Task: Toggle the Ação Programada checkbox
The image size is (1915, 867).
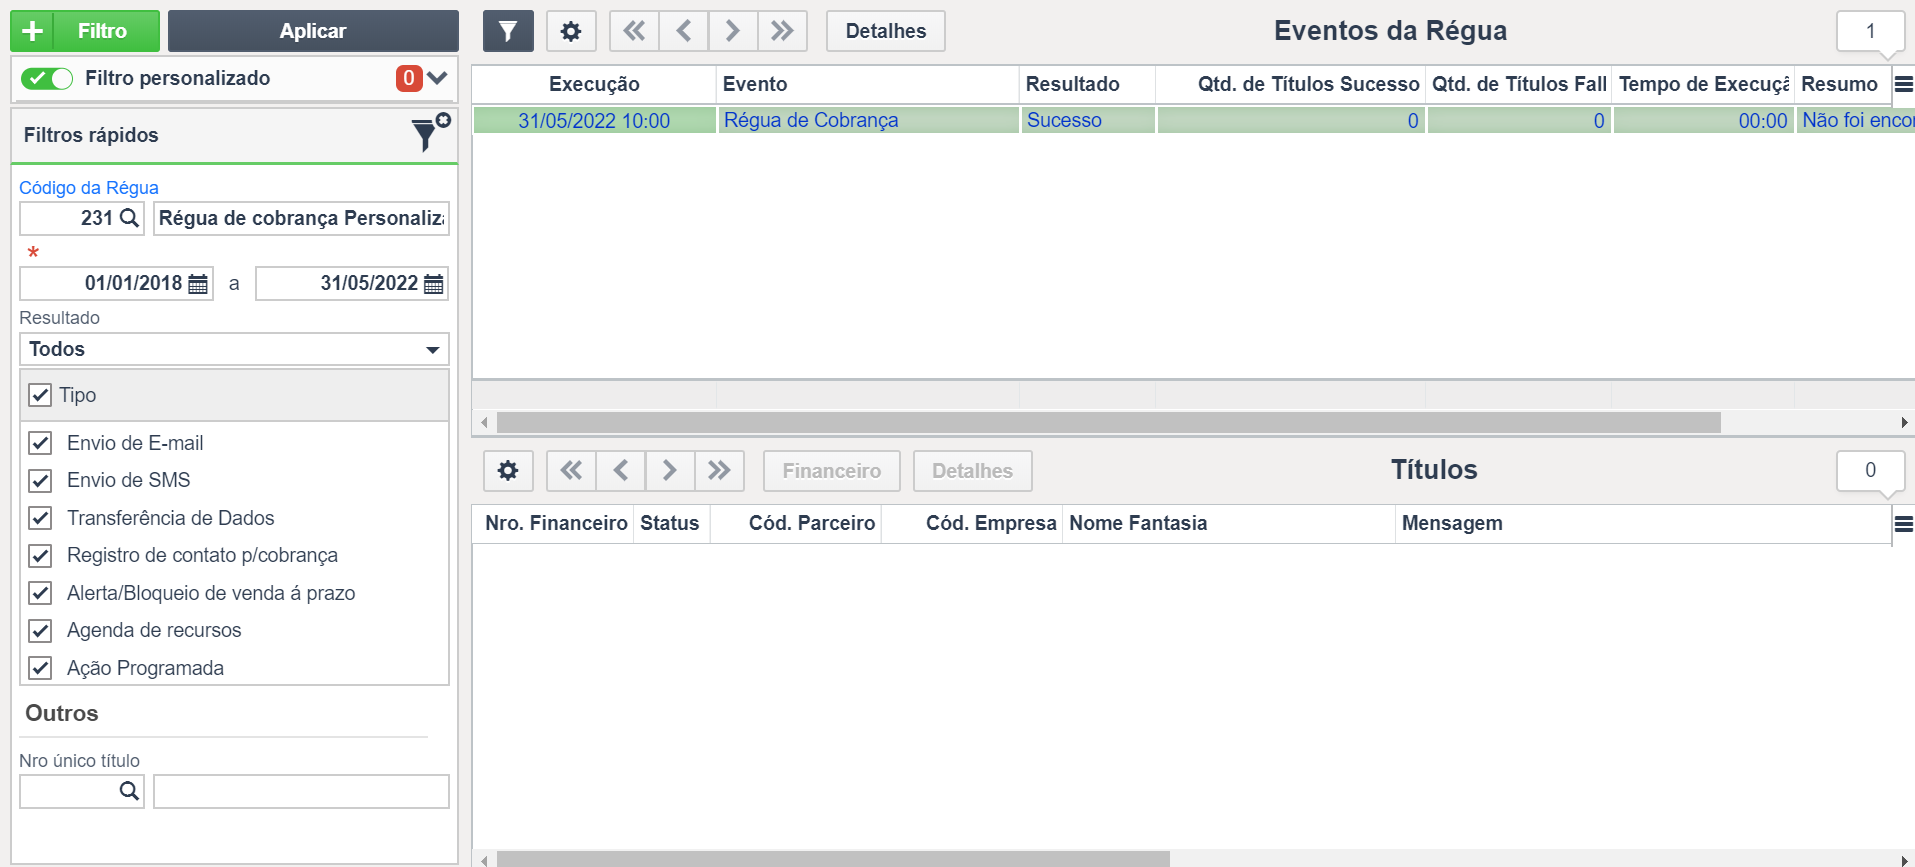Action: [40, 668]
